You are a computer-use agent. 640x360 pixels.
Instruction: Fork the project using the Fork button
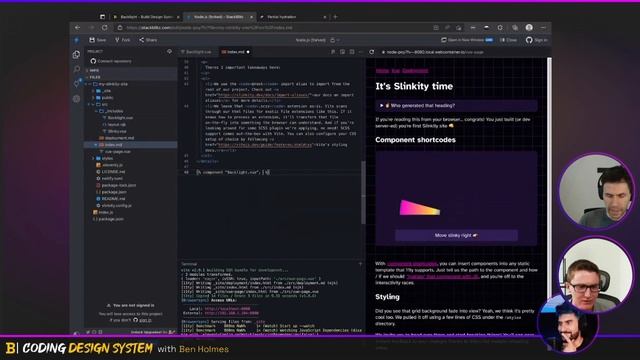pos(122,40)
